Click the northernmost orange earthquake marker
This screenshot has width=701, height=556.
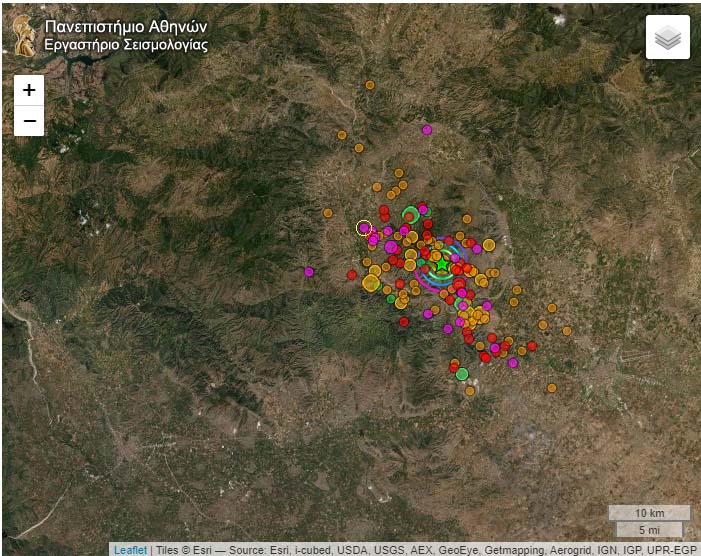point(369,85)
